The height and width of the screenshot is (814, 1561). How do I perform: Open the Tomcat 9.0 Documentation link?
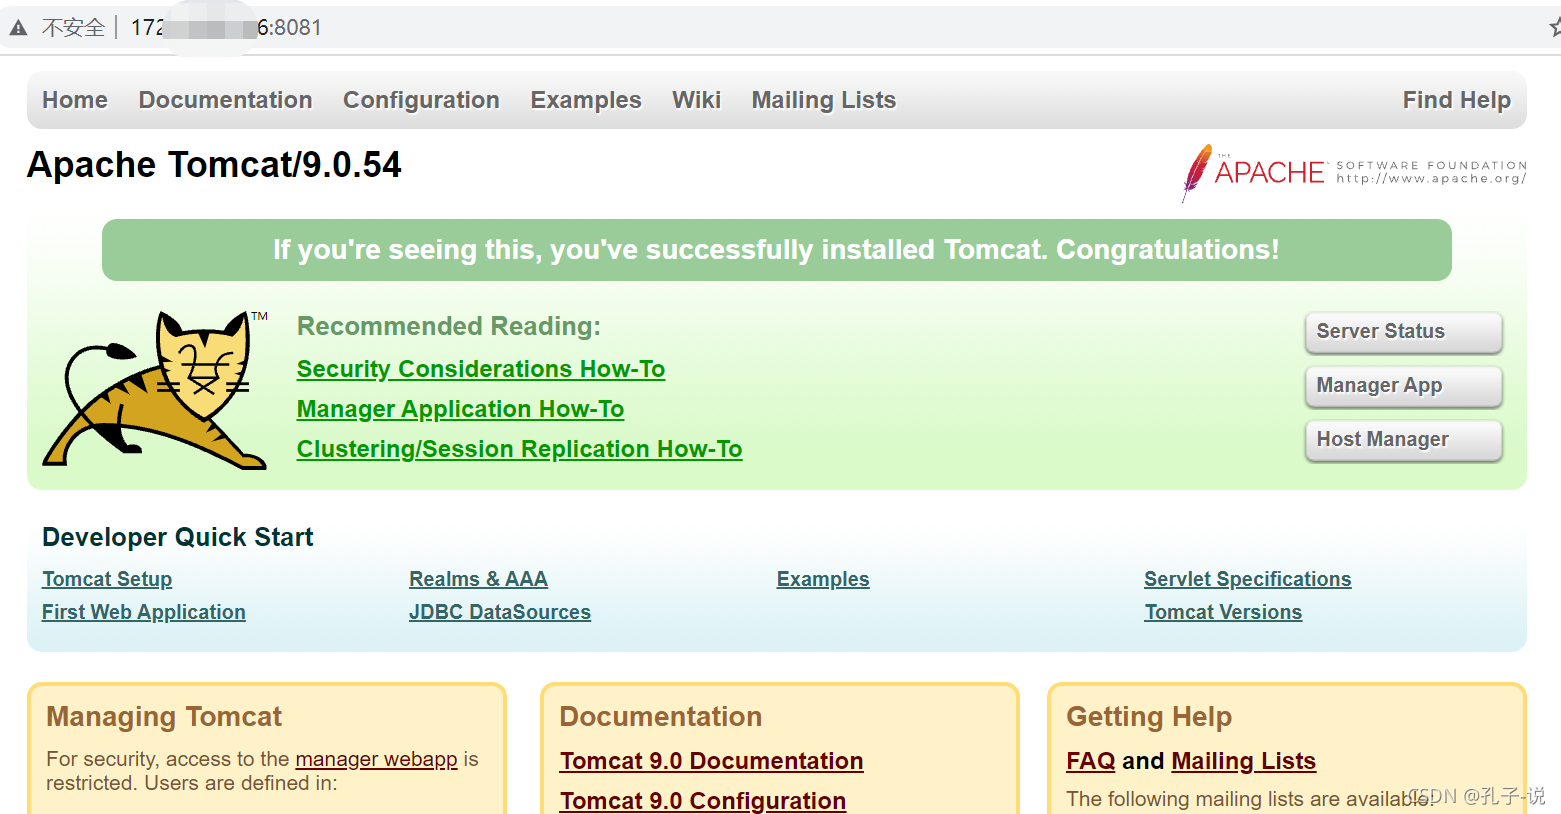[x=712, y=761]
